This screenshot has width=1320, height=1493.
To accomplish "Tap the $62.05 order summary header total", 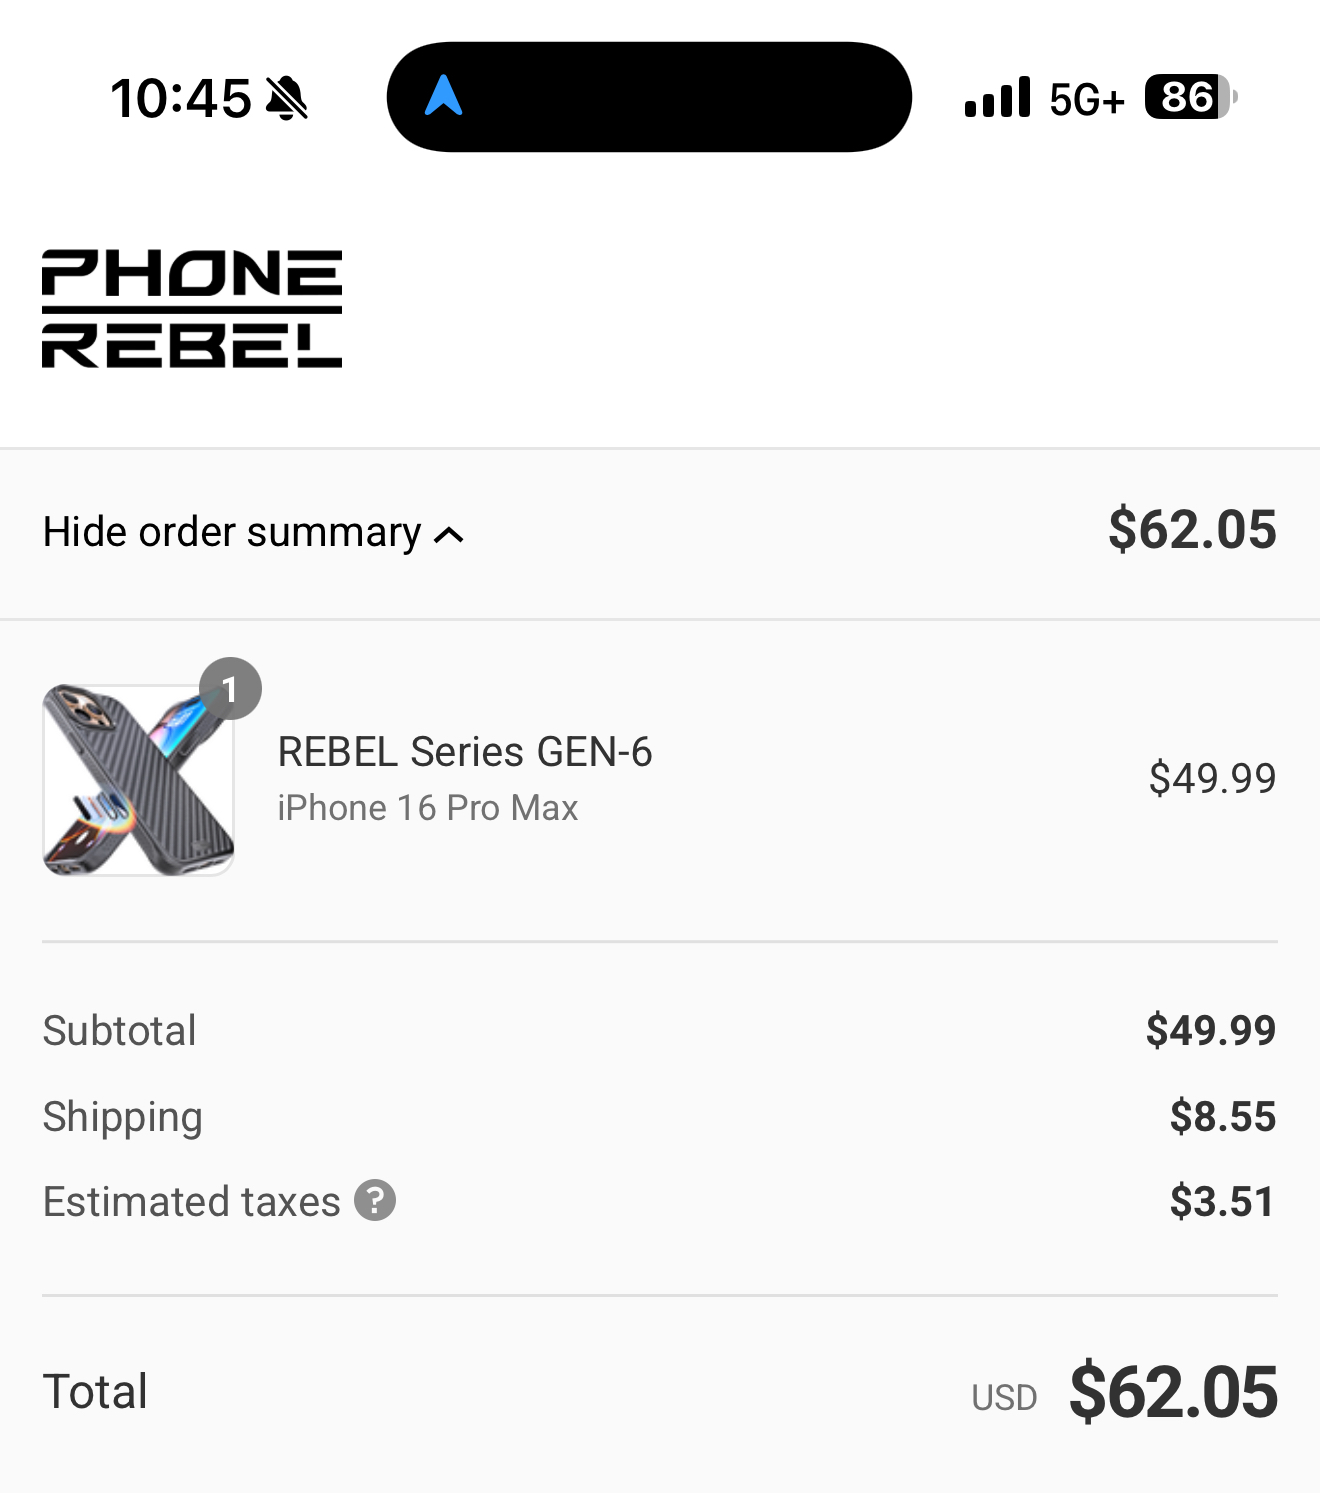I will point(1192,529).
